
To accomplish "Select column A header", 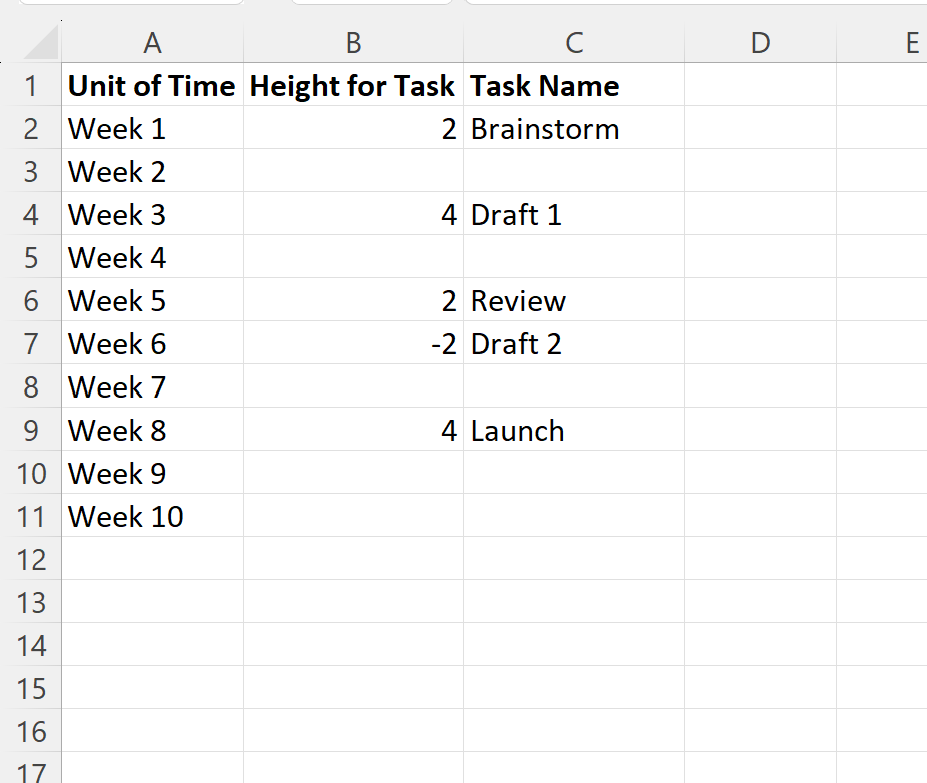I will point(152,42).
